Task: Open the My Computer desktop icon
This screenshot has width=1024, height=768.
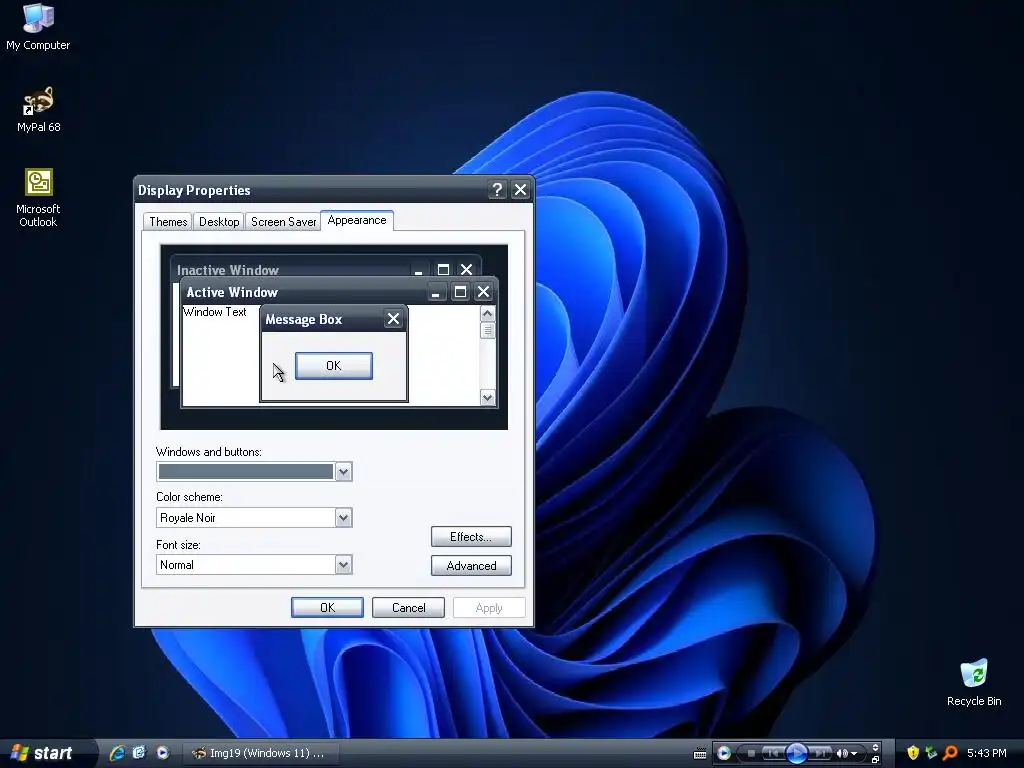Action: 38,27
